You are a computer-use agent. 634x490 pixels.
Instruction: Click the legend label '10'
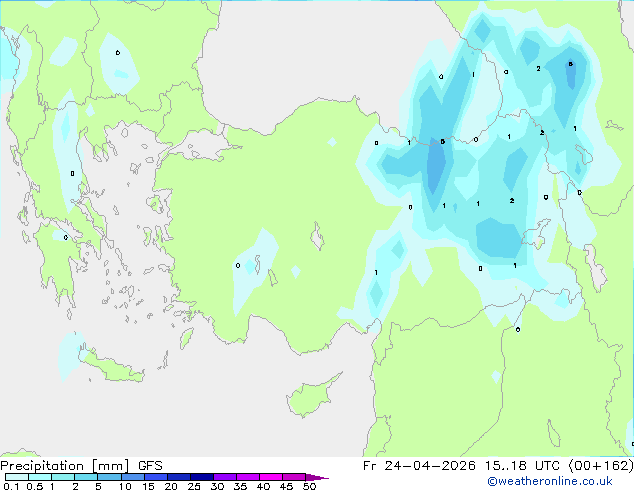125,486
